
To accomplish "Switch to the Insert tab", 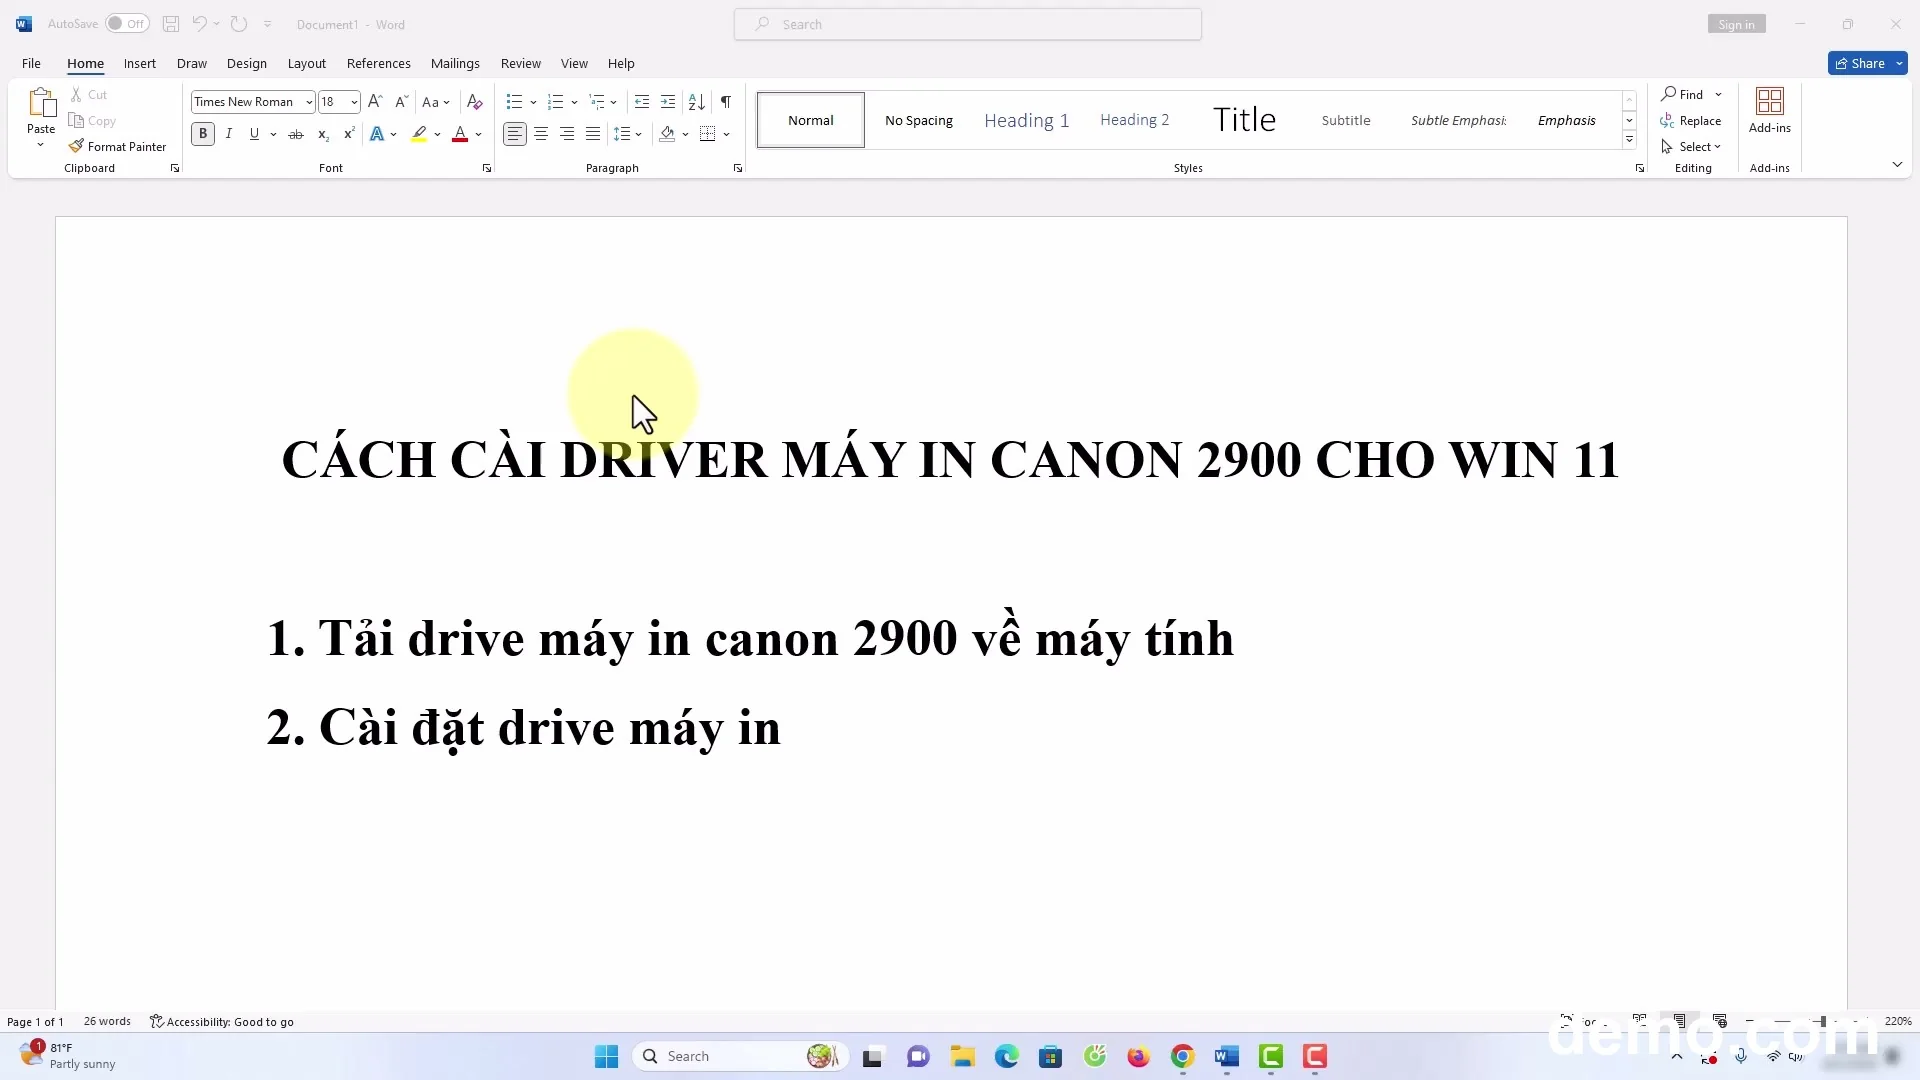I will pyautogui.click(x=140, y=63).
